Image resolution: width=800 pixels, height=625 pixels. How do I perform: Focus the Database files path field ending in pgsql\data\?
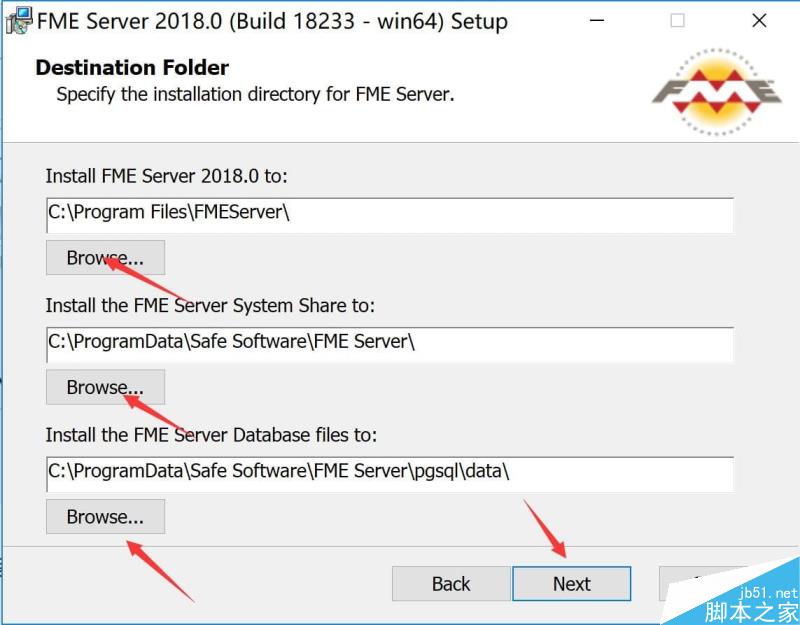pyautogui.click(x=389, y=472)
